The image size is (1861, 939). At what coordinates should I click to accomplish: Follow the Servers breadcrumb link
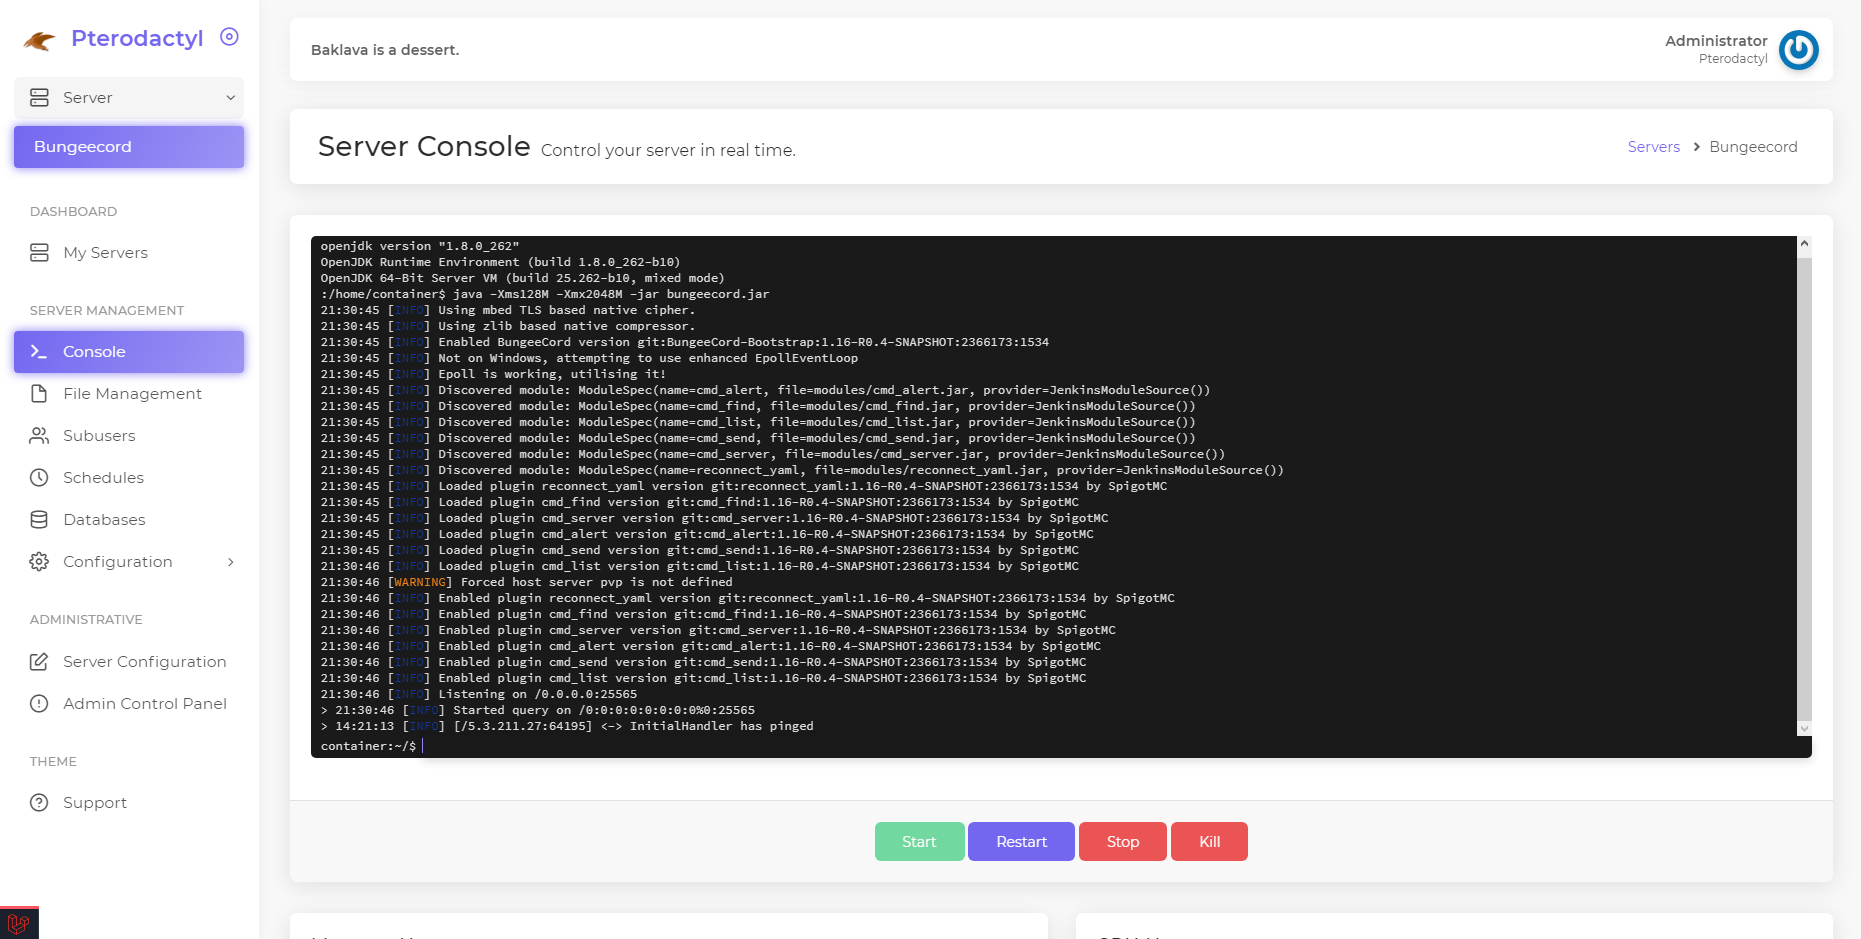pos(1653,147)
